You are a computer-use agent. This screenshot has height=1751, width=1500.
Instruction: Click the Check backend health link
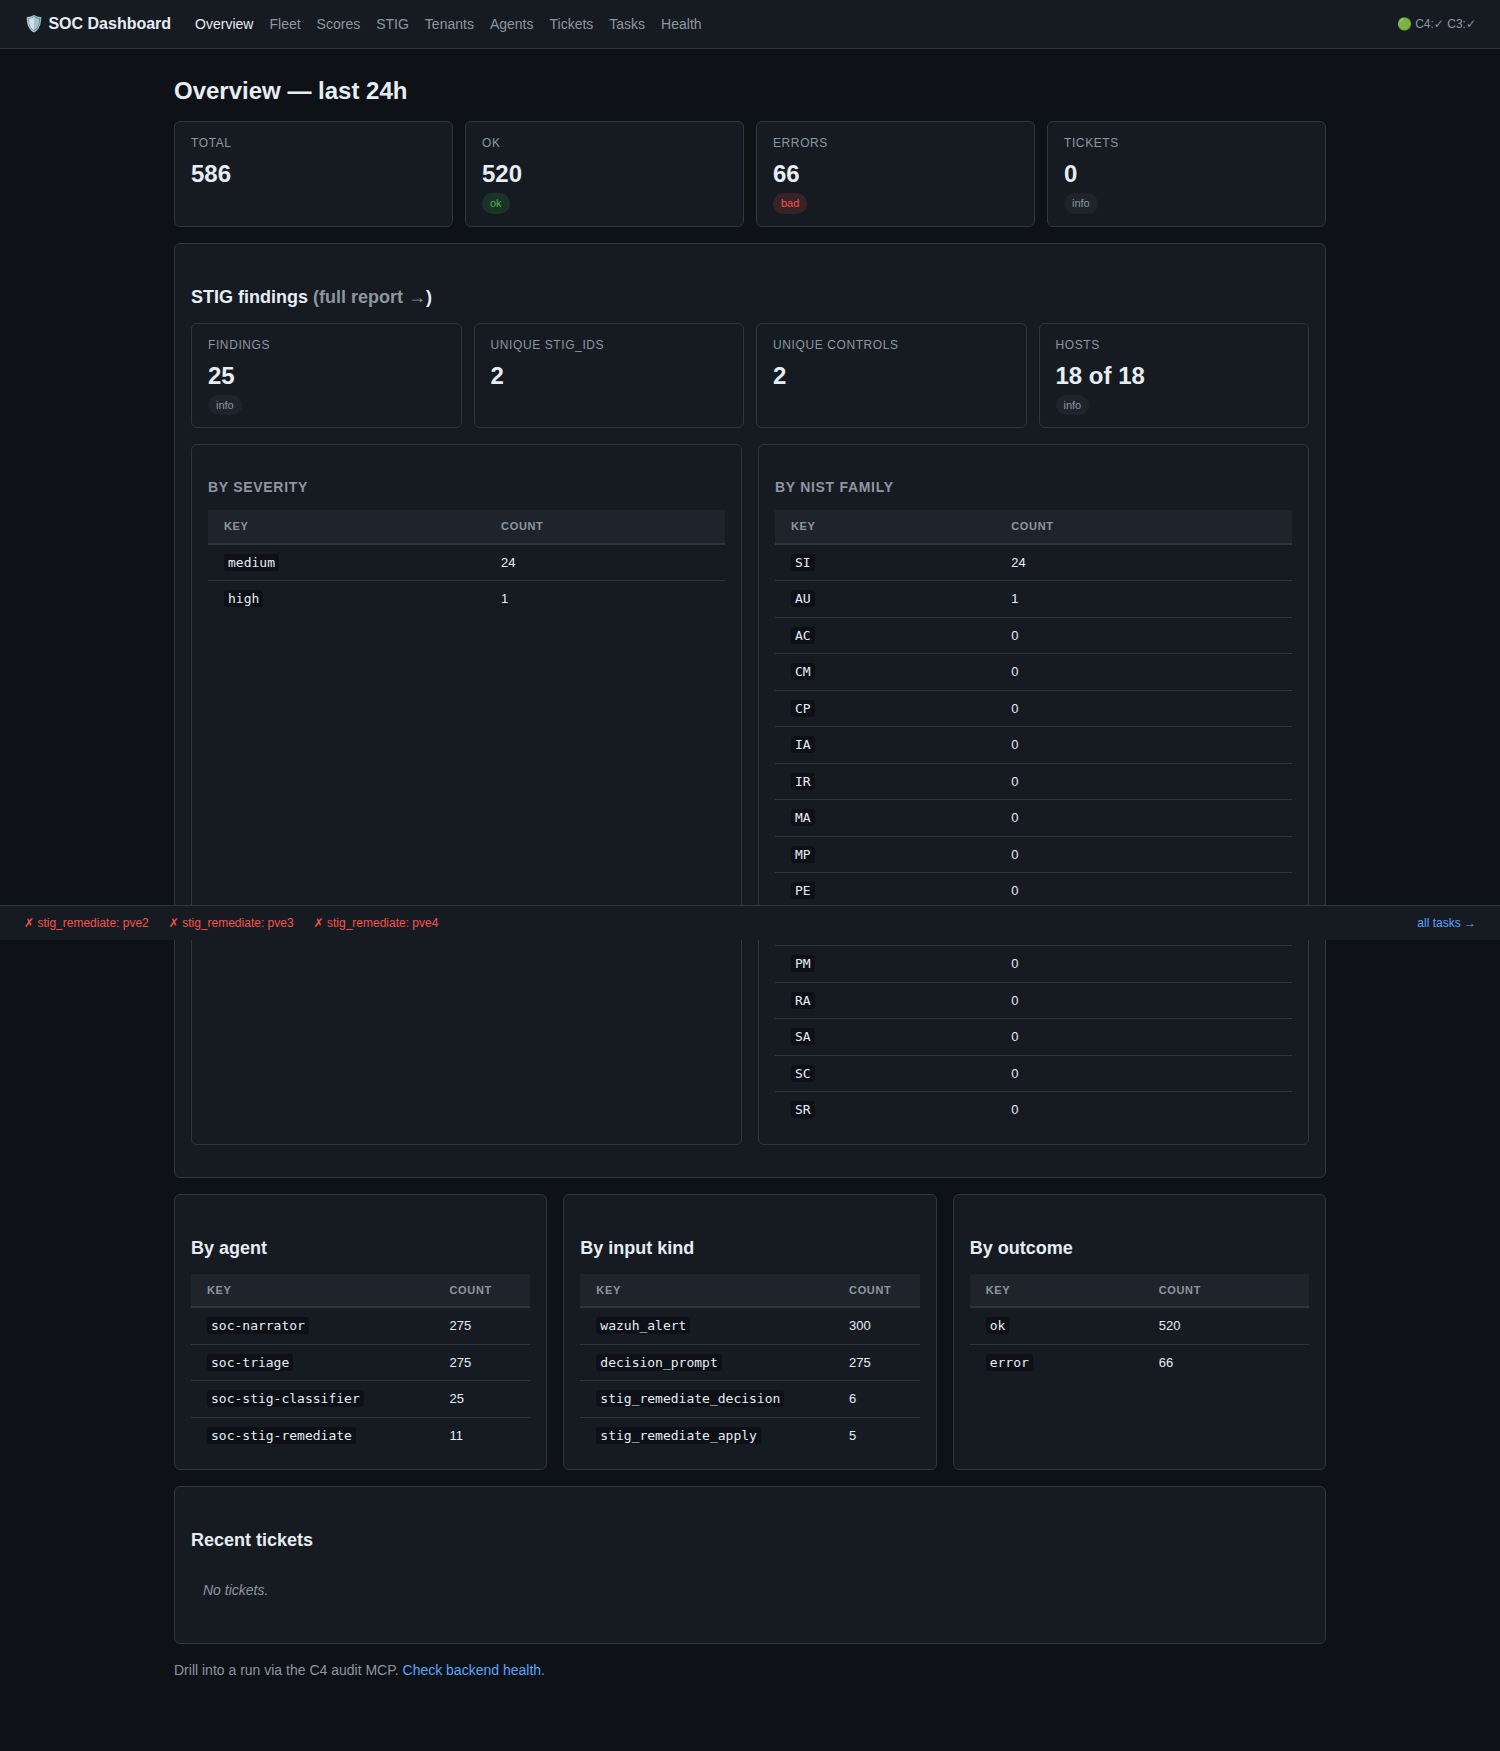tap(473, 1670)
